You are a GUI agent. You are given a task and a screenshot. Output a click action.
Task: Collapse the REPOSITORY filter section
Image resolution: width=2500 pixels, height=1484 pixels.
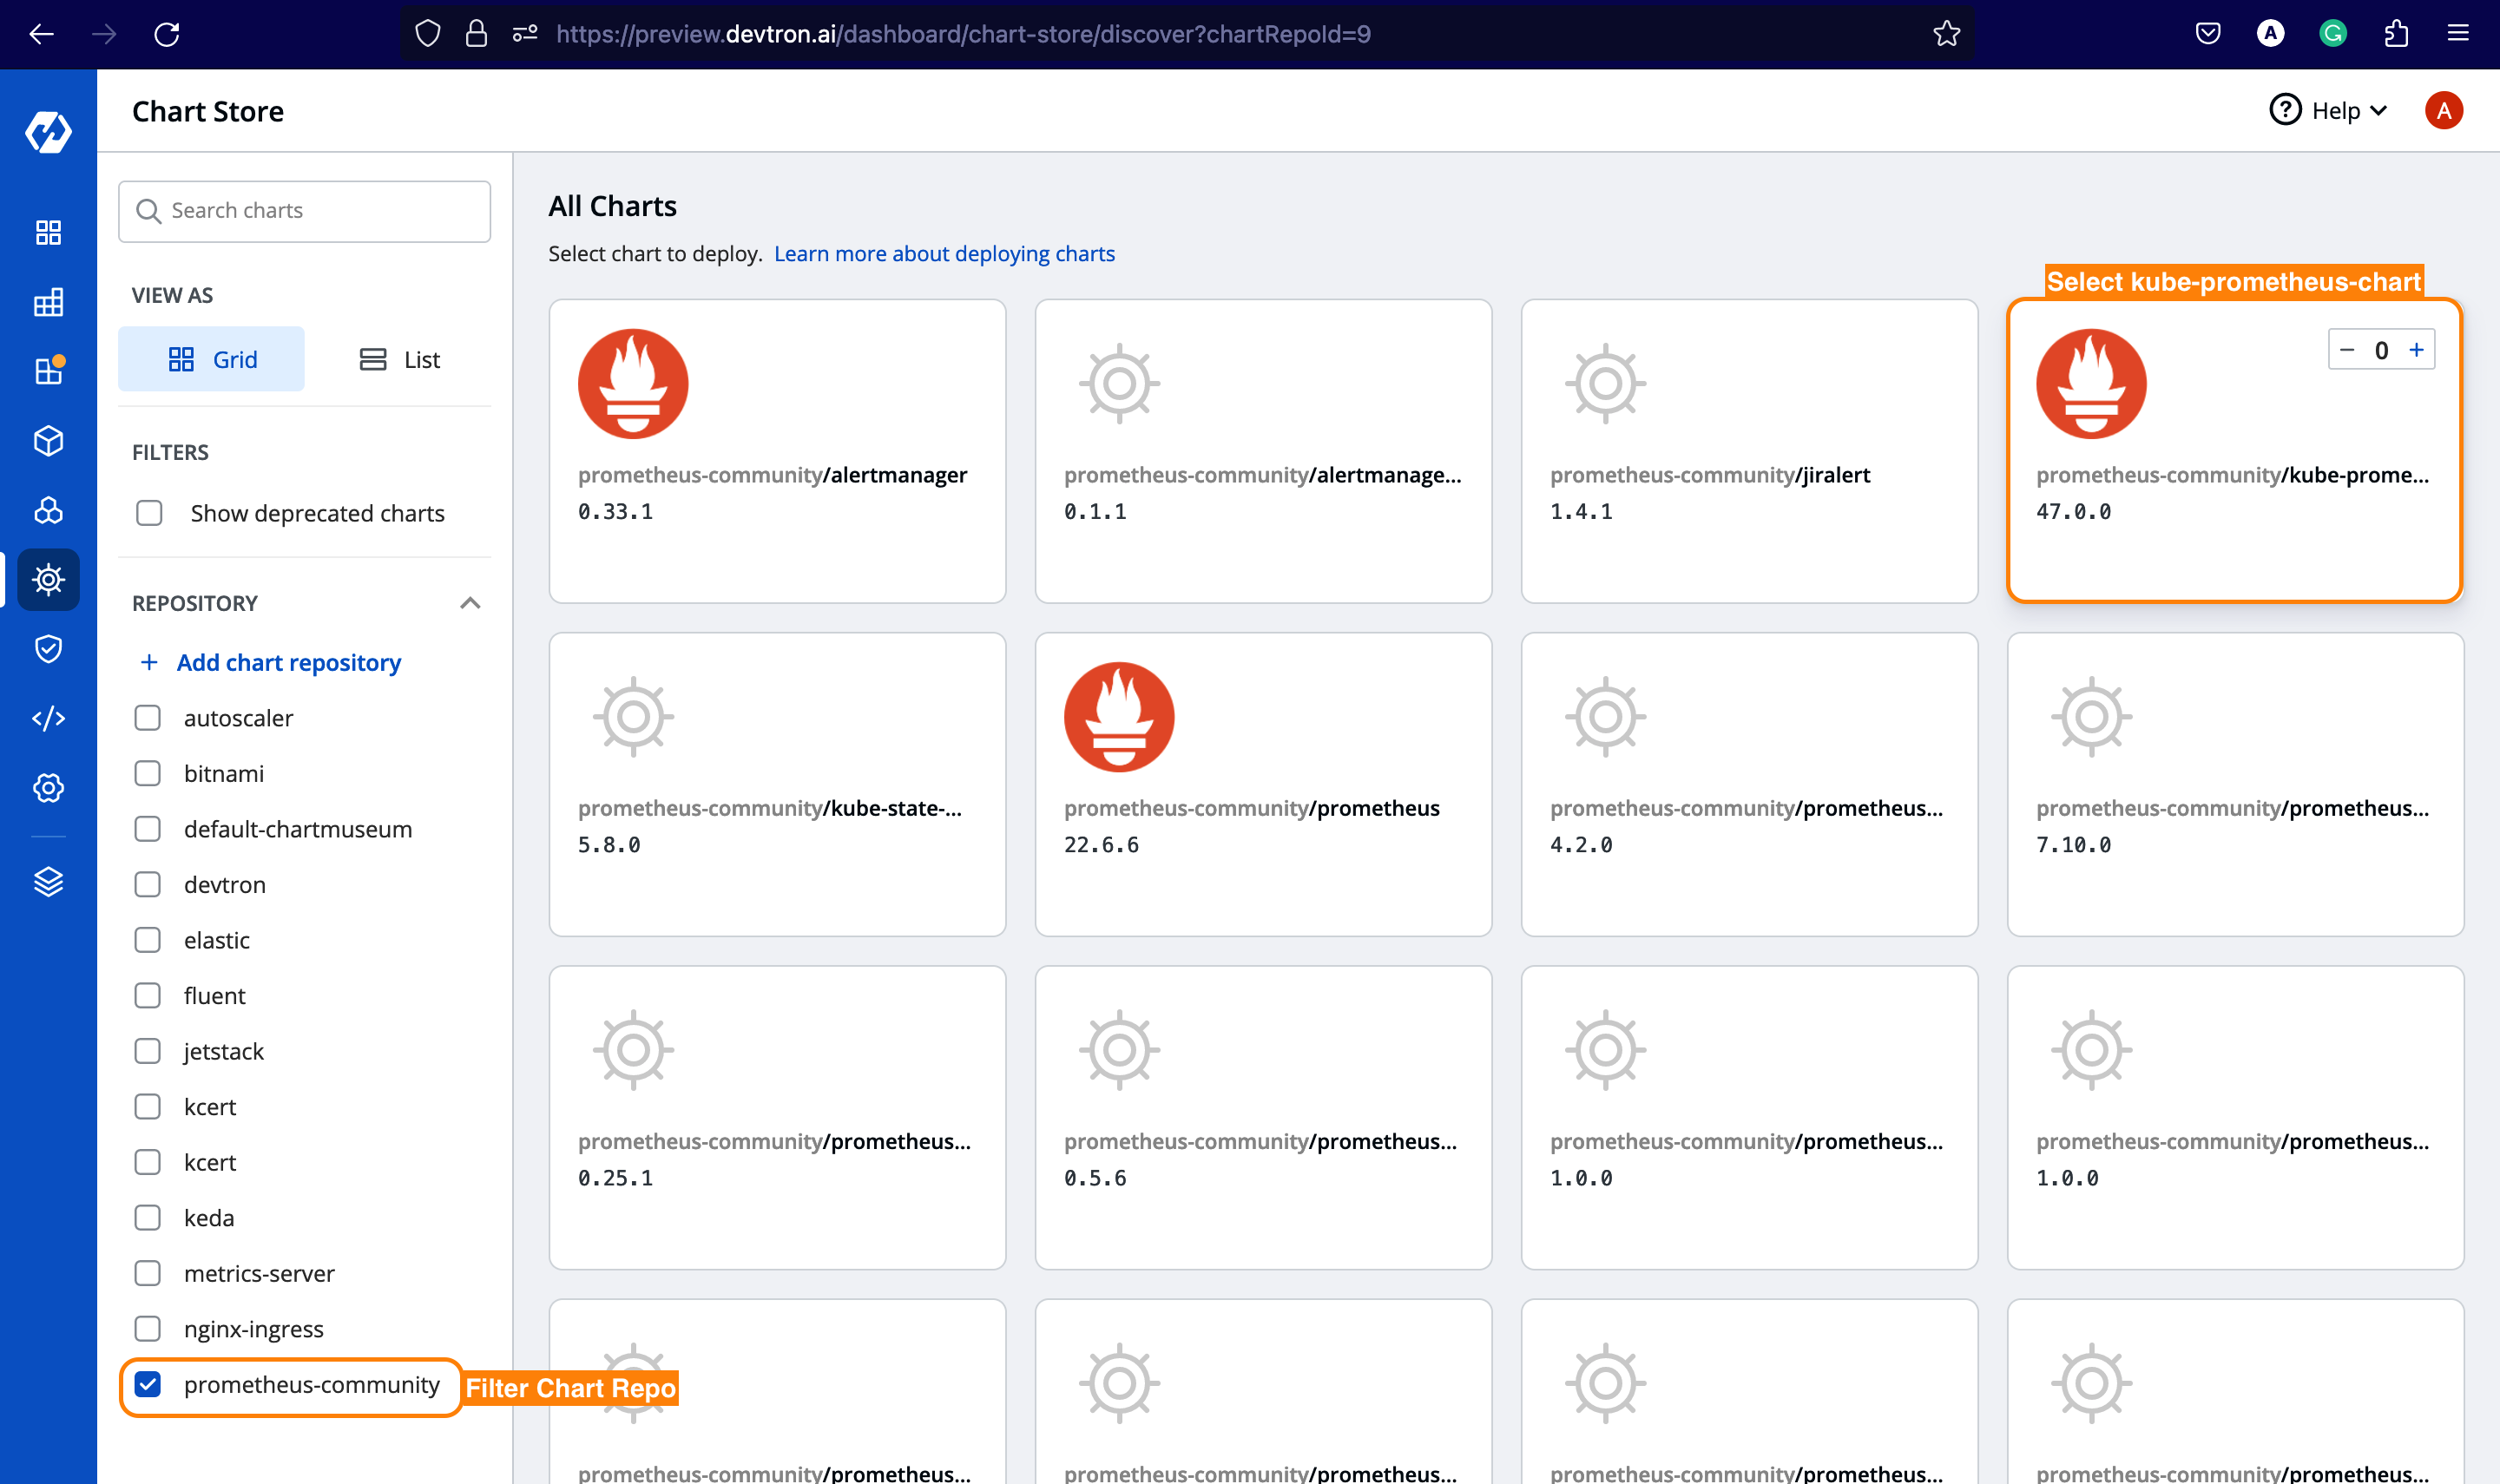[471, 603]
